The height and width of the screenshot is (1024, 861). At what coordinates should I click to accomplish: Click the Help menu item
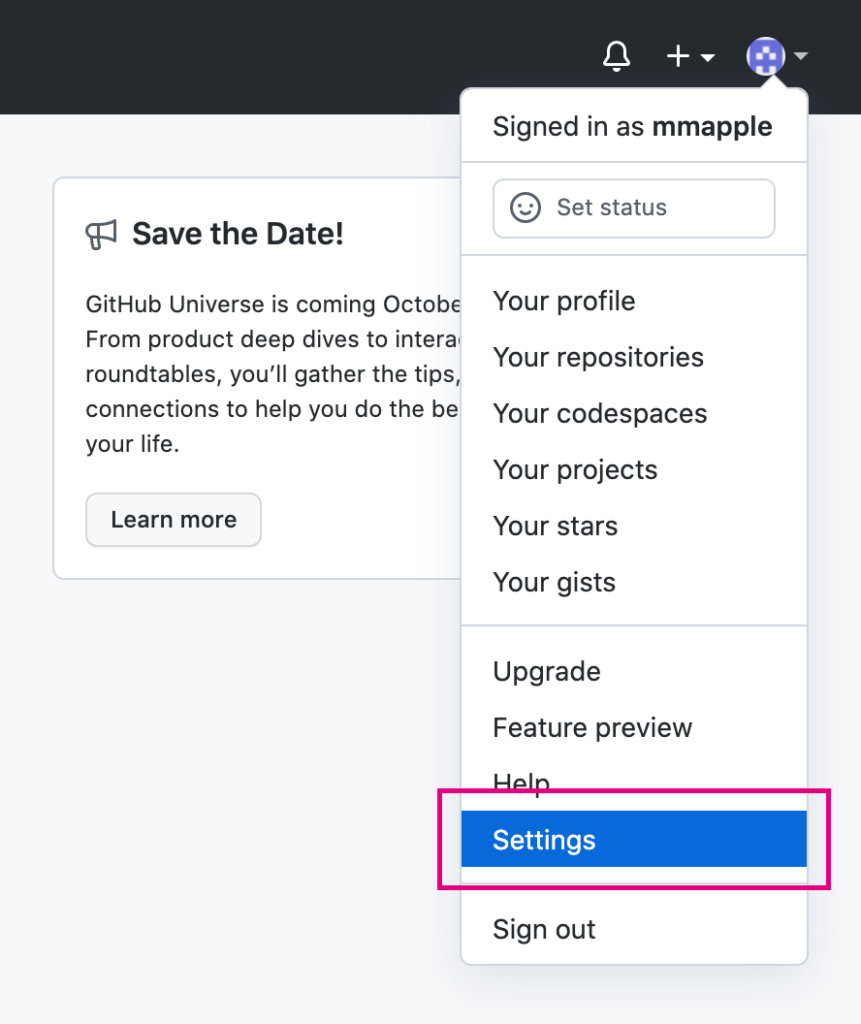(521, 783)
